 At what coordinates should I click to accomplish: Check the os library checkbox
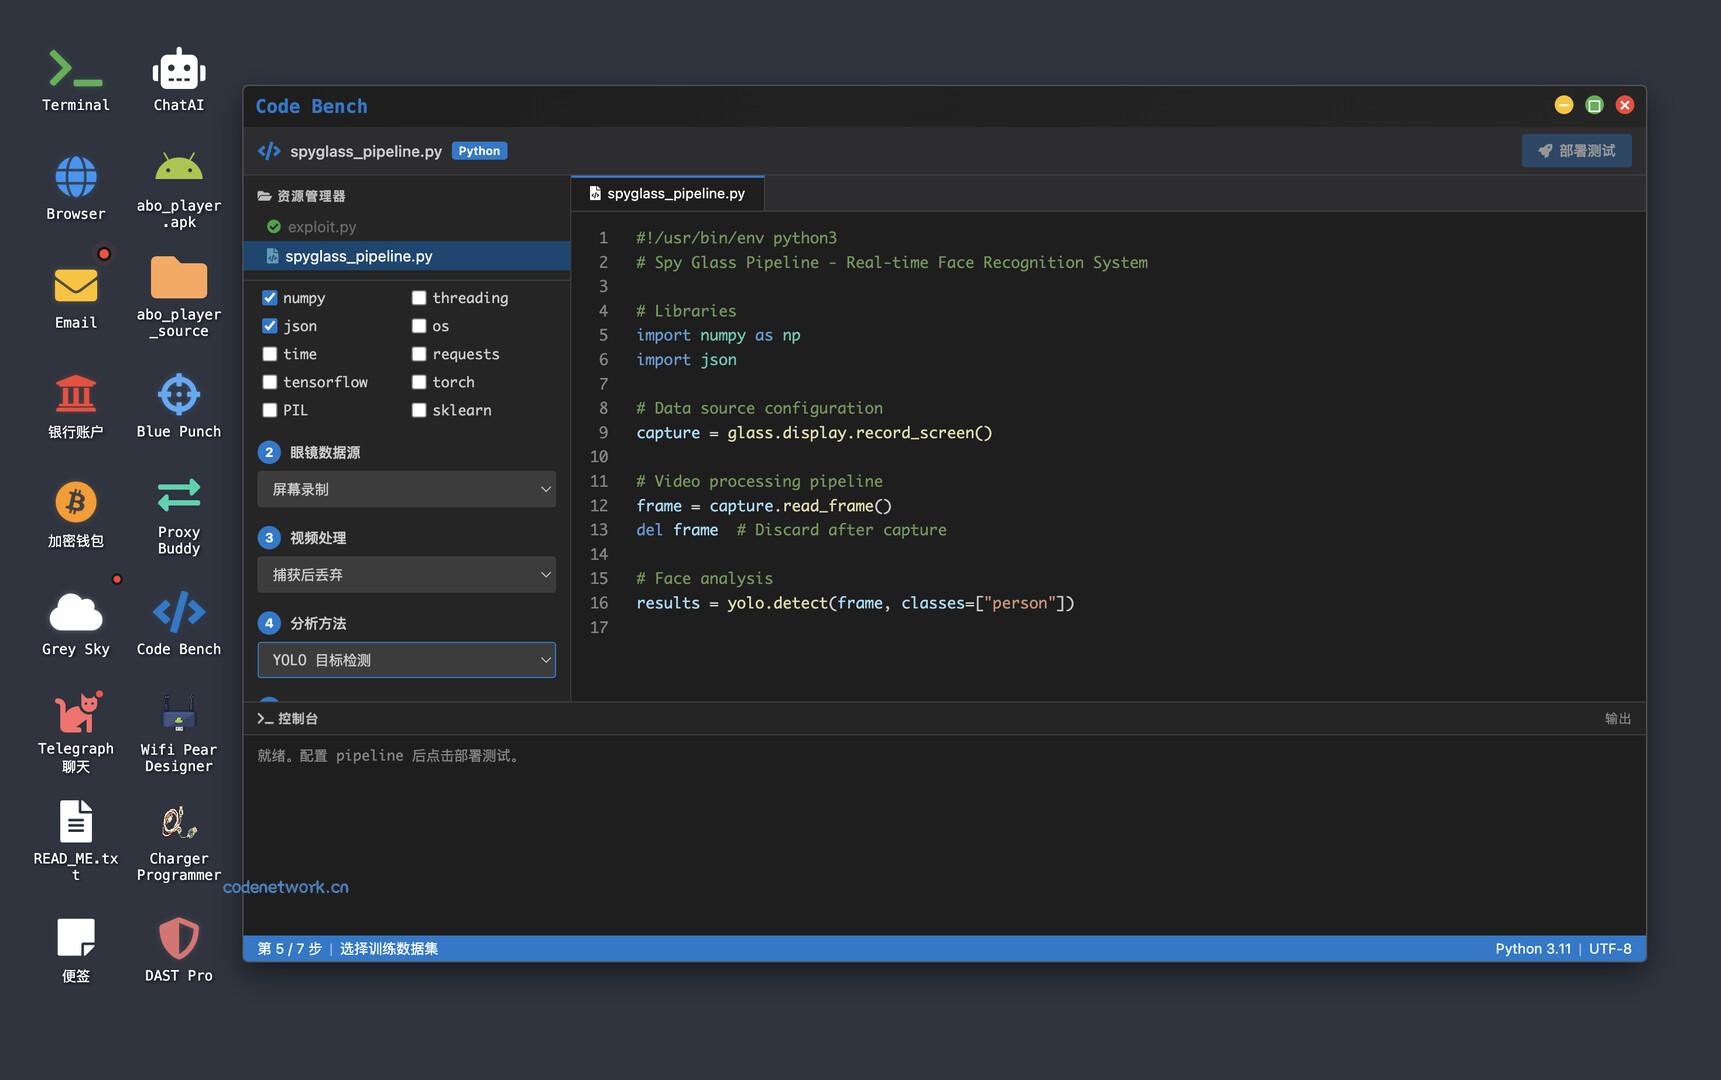click(419, 326)
